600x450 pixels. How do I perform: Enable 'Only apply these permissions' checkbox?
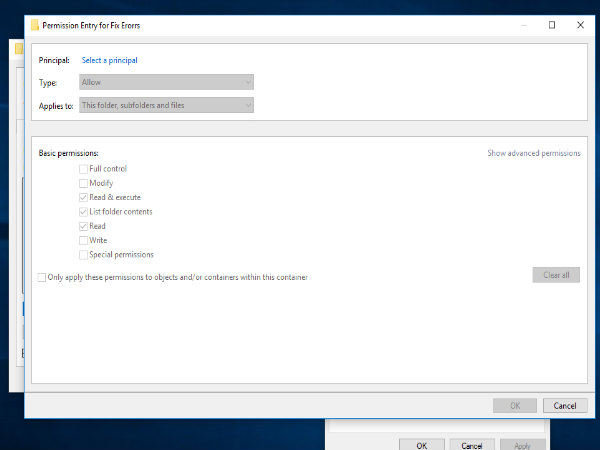pos(41,277)
